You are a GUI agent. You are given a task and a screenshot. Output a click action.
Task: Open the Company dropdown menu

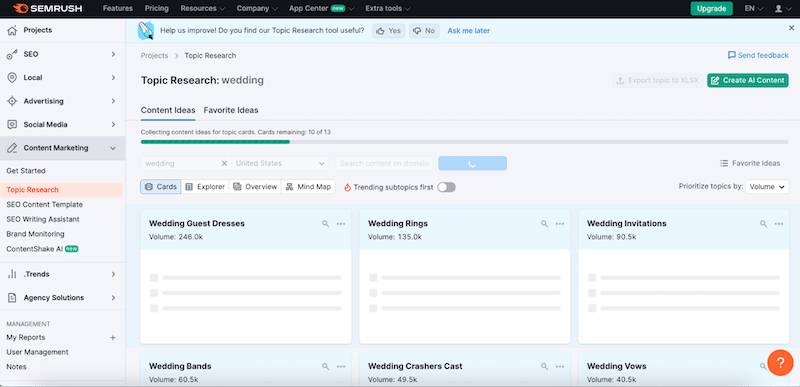(x=257, y=9)
